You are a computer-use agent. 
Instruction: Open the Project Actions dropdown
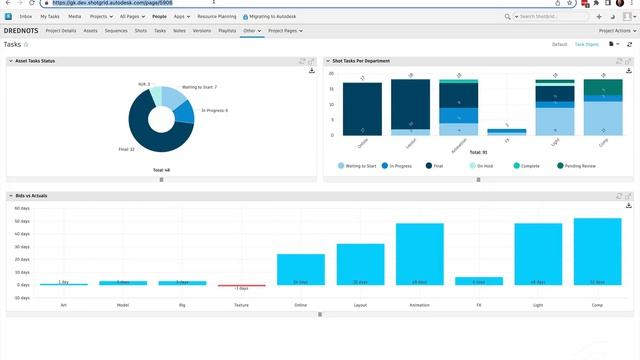click(617, 31)
